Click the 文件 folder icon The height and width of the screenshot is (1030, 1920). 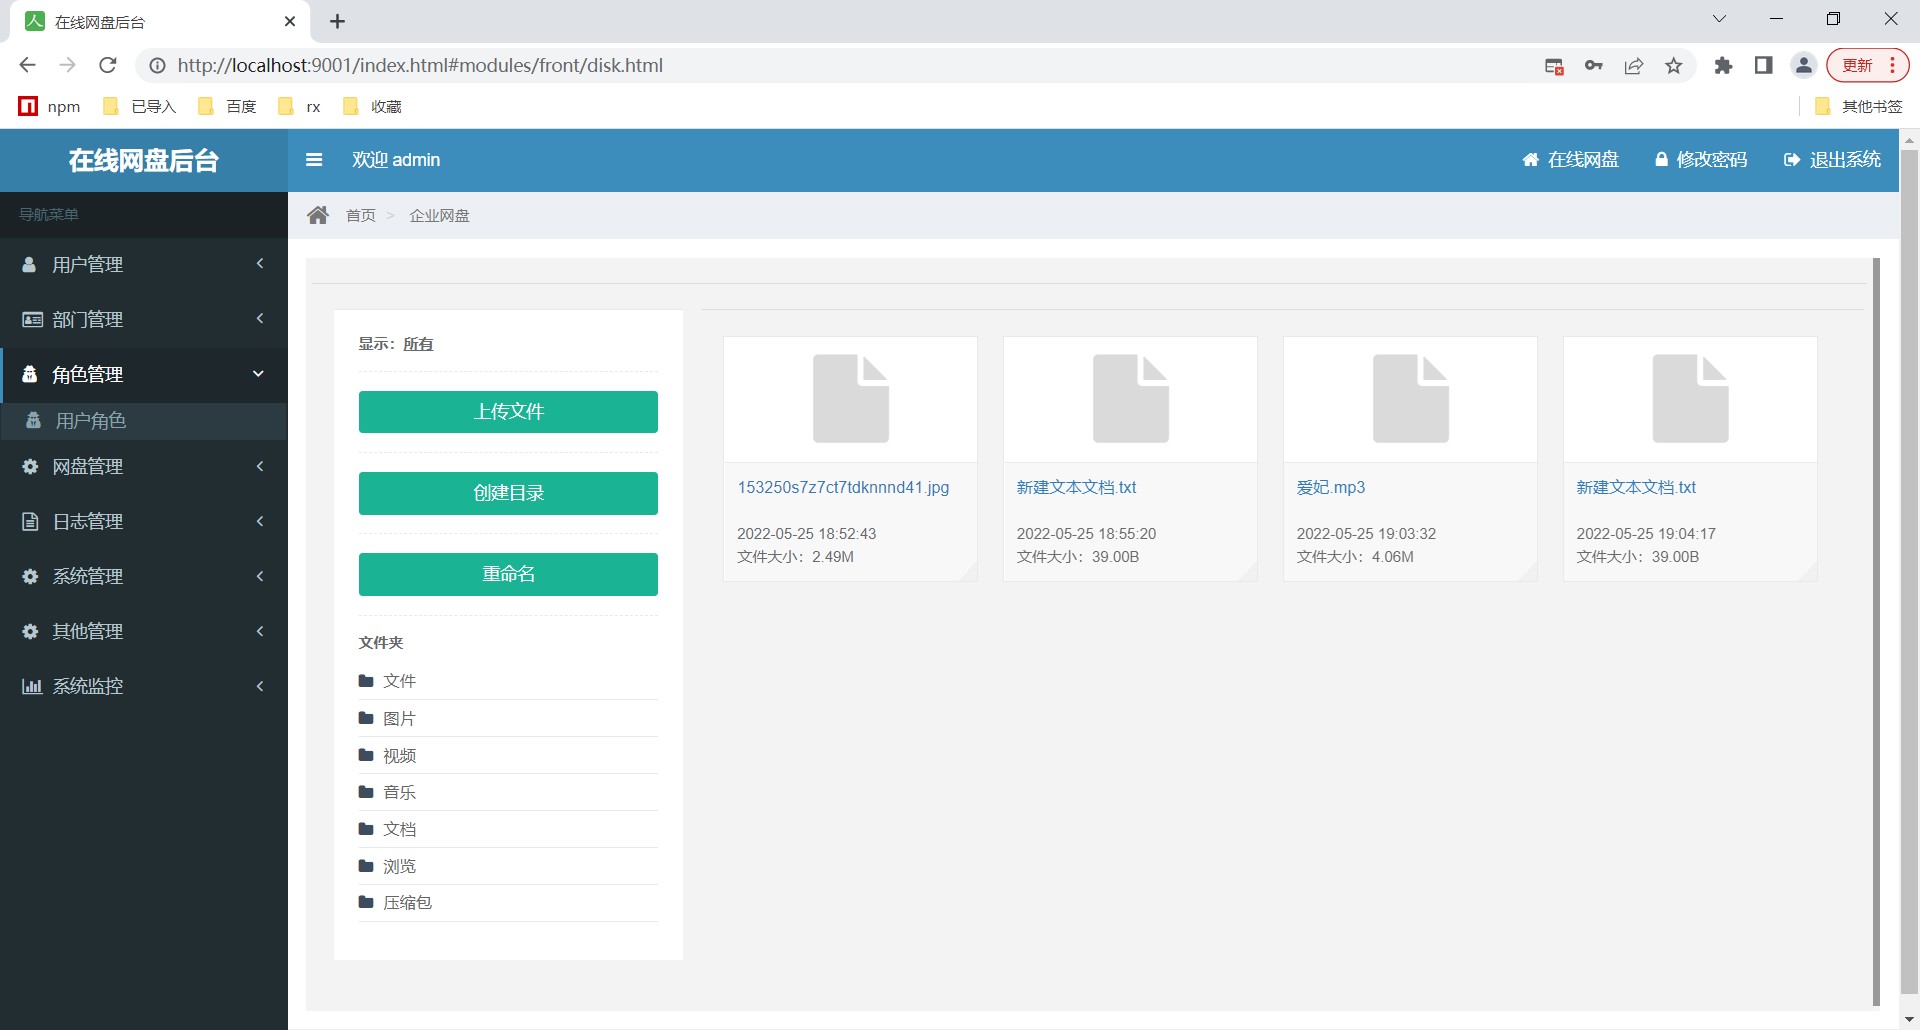366,681
